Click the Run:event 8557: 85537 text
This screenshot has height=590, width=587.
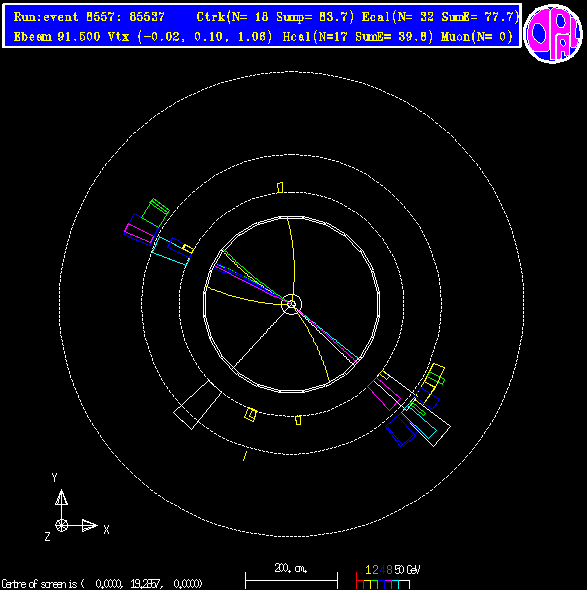[x=89, y=17]
